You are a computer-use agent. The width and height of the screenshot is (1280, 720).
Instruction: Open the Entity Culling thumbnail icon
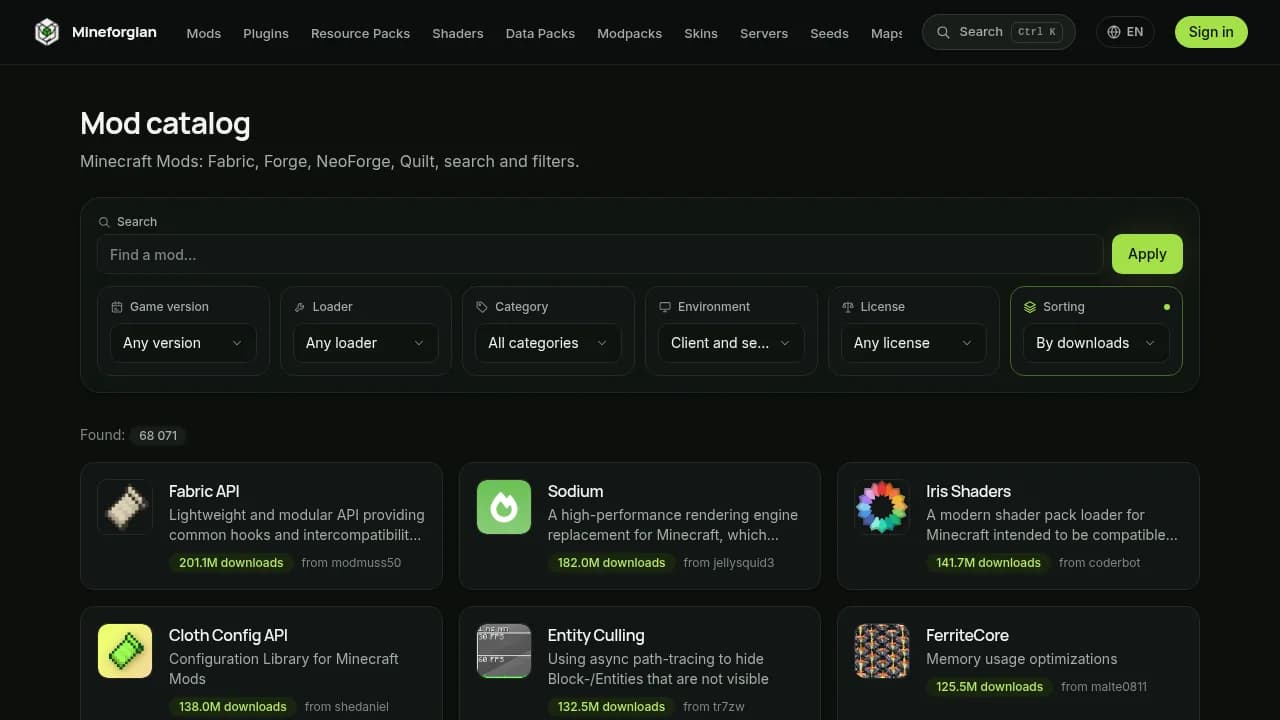504,651
